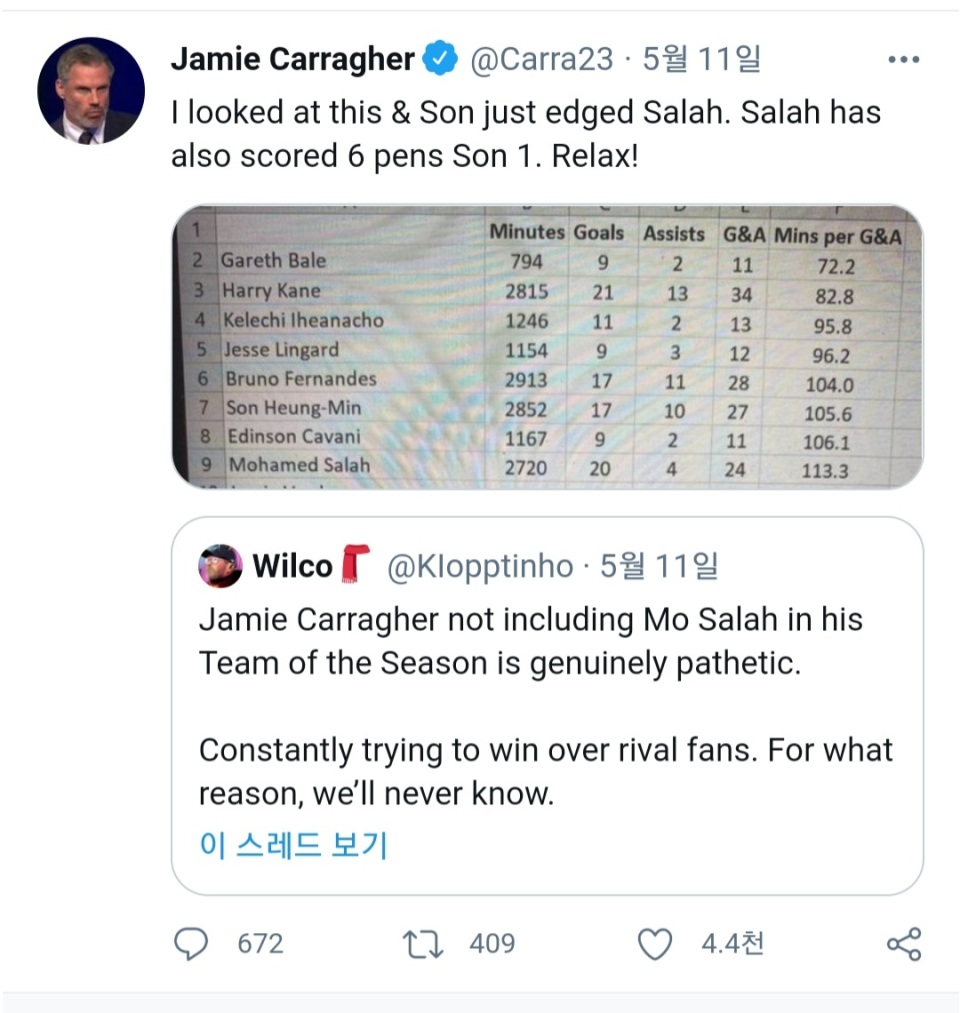The width and height of the screenshot is (960, 1013).
Task: Open the @Klopptinho handle link
Action: coord(480,566)
